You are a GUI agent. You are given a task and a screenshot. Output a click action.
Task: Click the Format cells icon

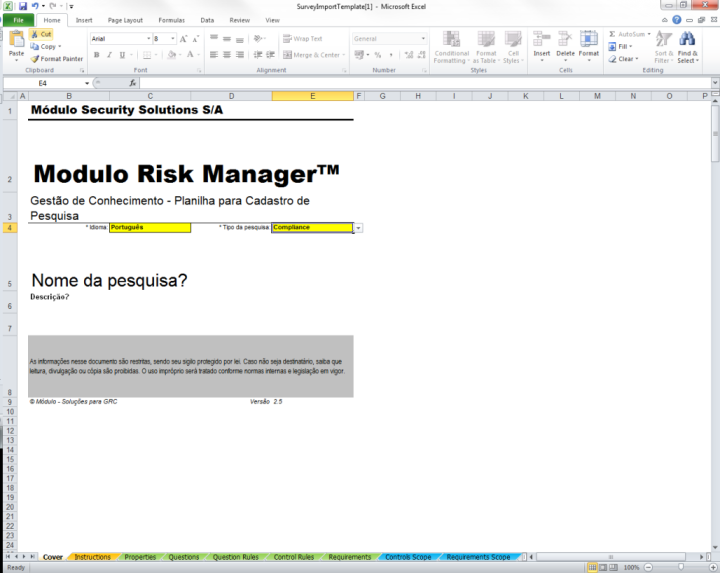coord(589,39)
